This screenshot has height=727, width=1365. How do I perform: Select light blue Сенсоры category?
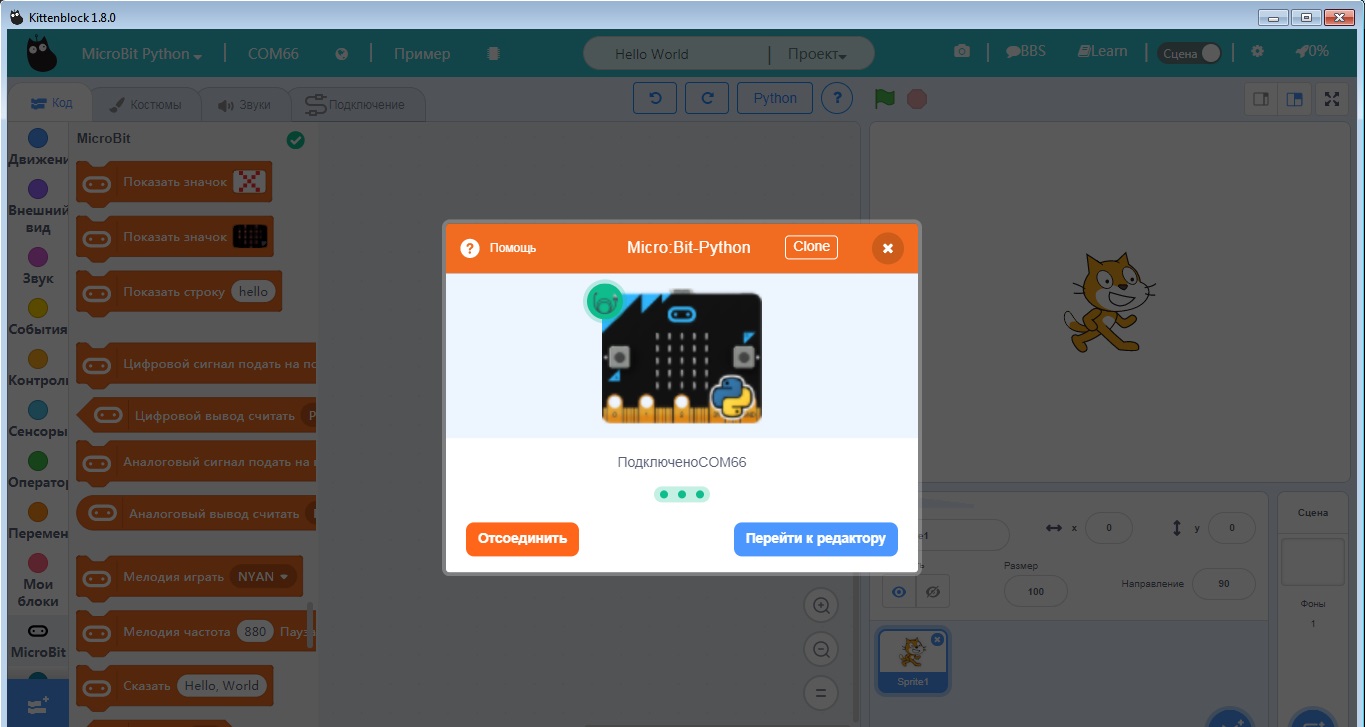coord(38,410)
